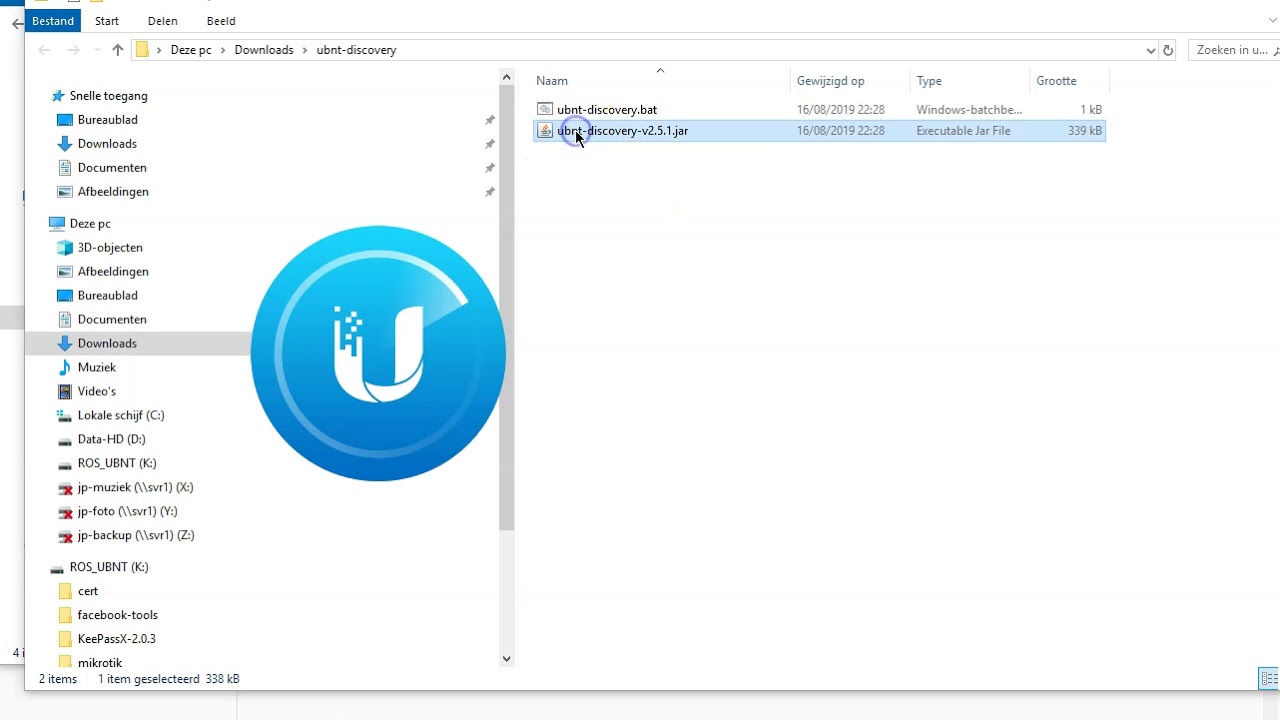Open Afbeeldingen under Deze pc
The width and height of the screenshot is (1280, 720).
click(113, 272)
